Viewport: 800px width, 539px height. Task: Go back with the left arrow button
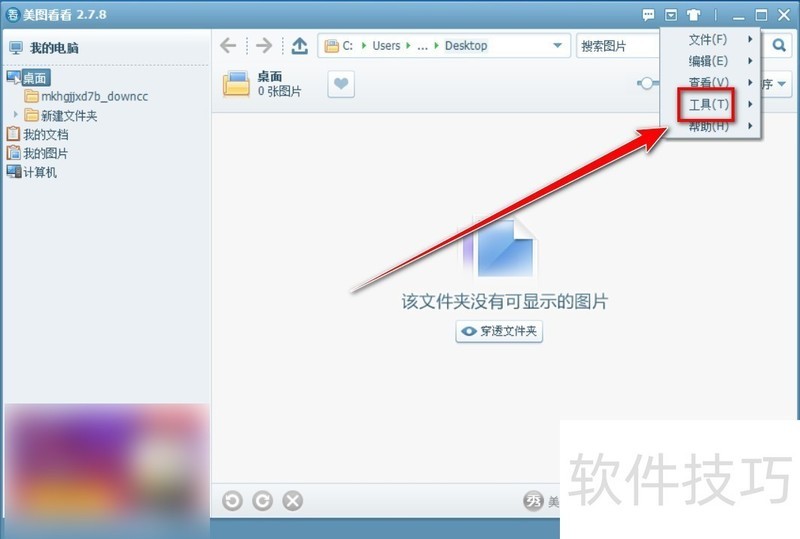(228, 45)
